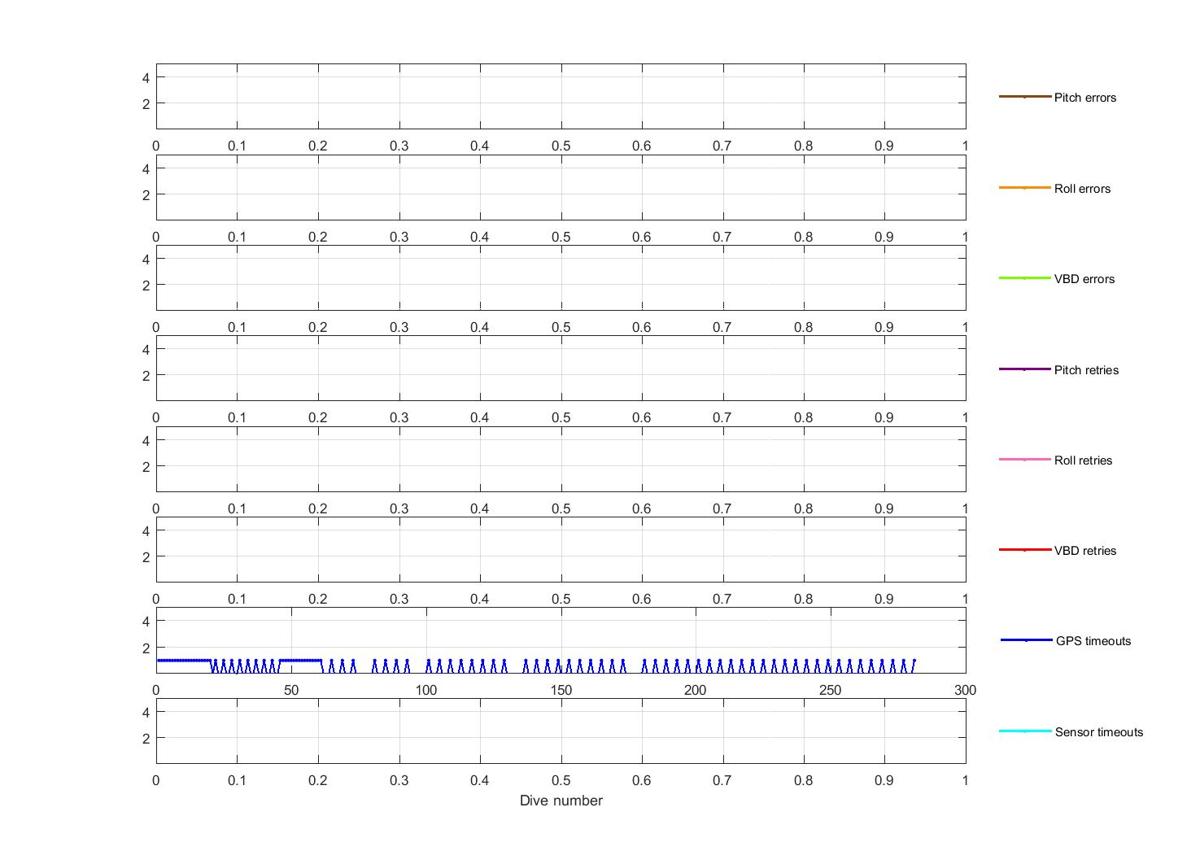Click the Pitch errors legend label
This screenshot has height=859, width=1200.
[x=1085, y=98]
